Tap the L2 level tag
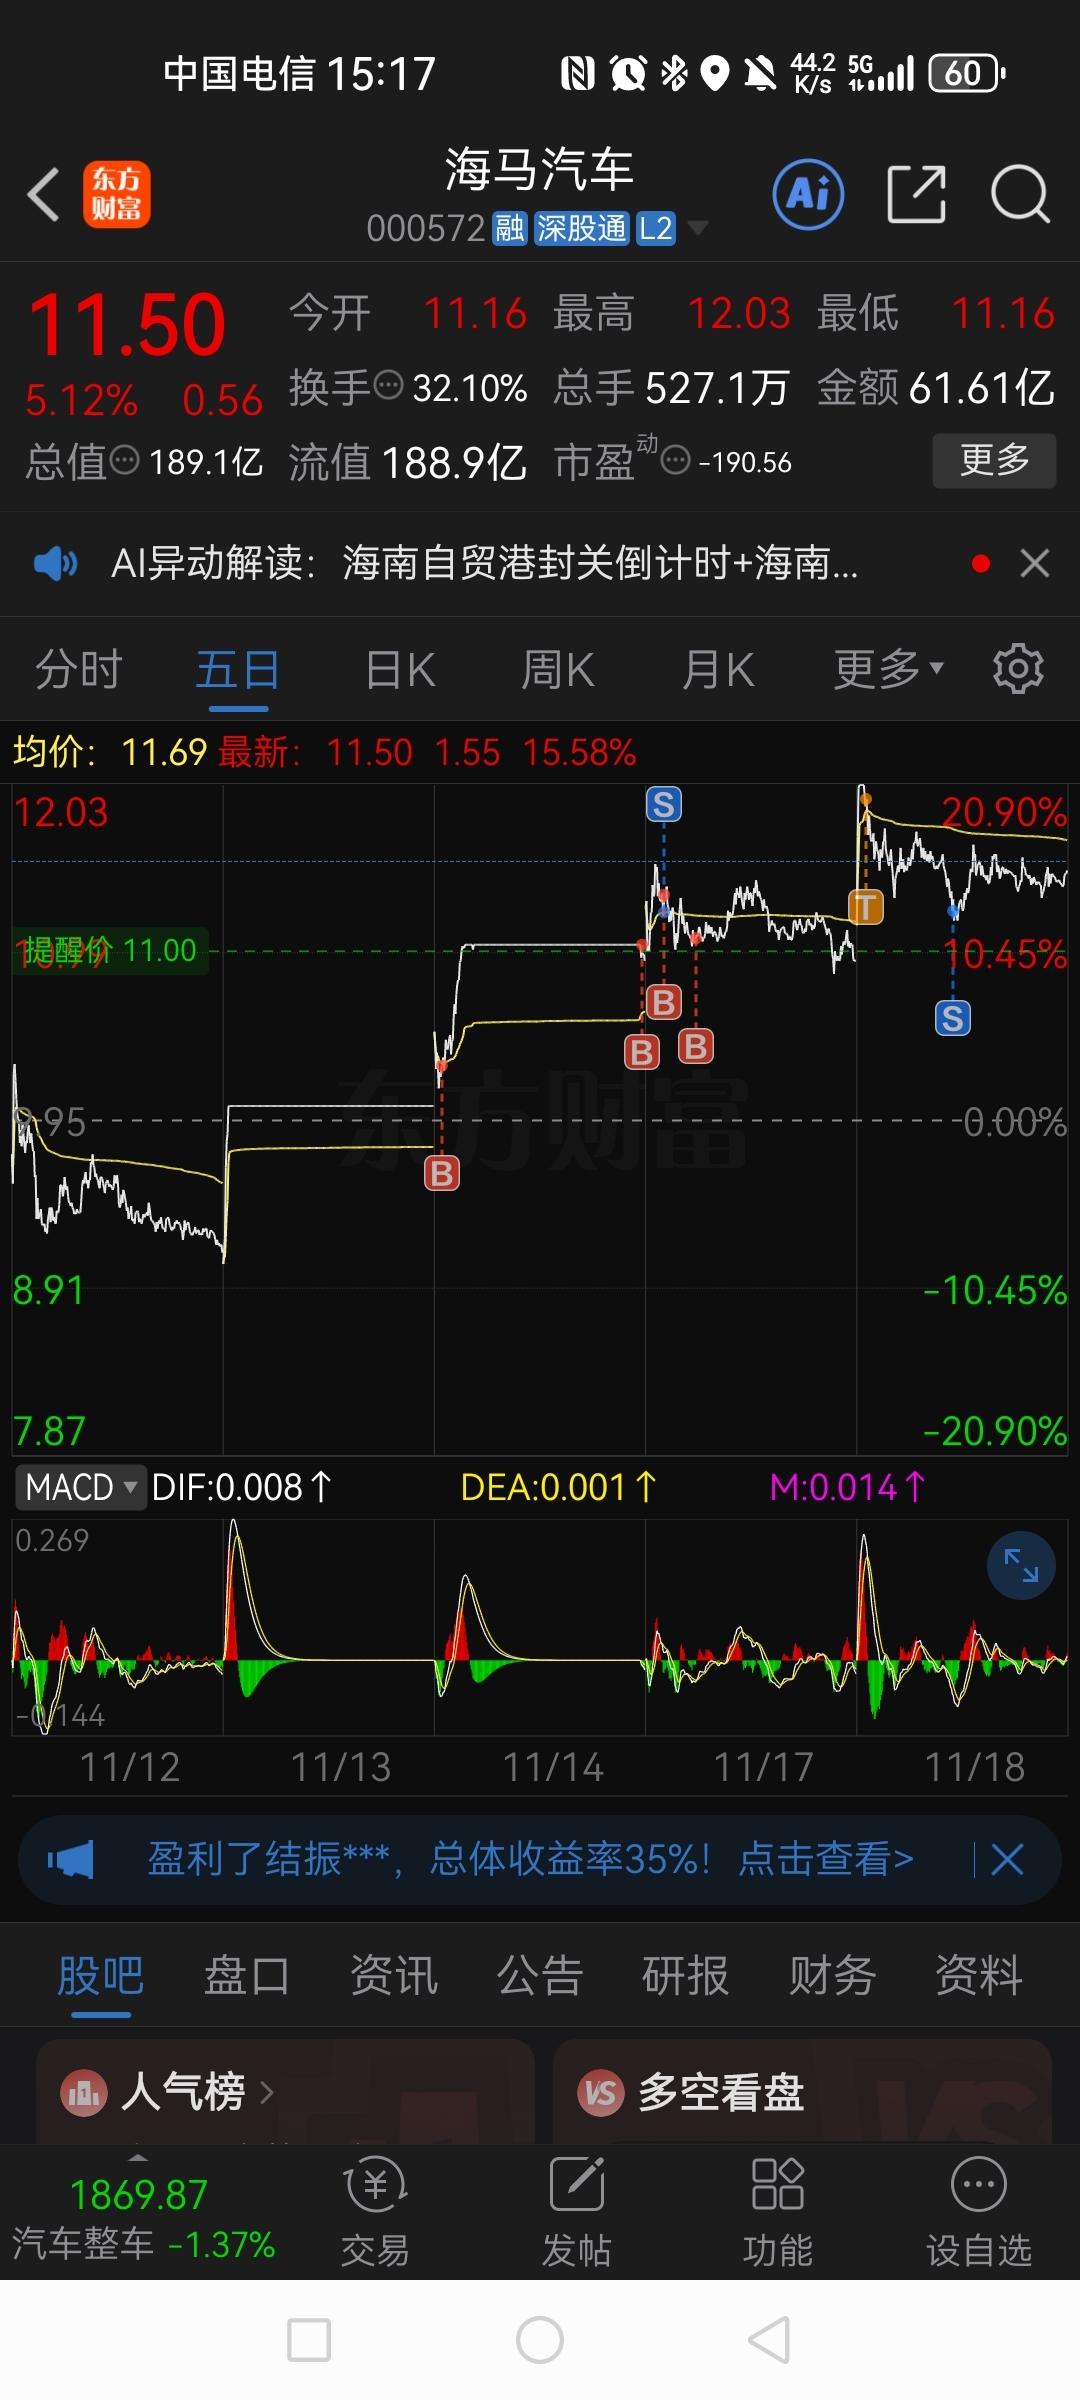The height and width of the screenshot is (2400, 1080). tap(656, 229)
